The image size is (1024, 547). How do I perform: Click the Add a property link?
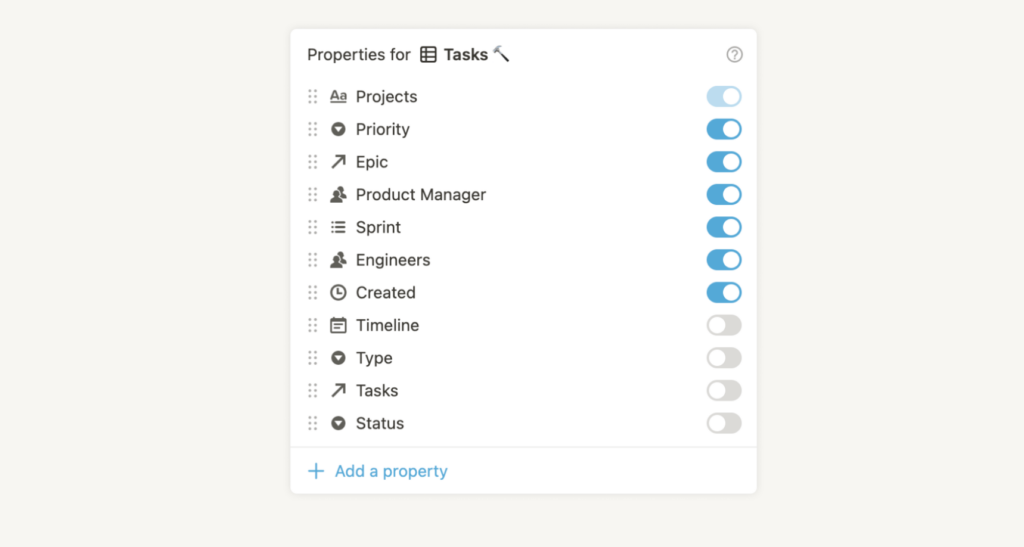[391, 471]
